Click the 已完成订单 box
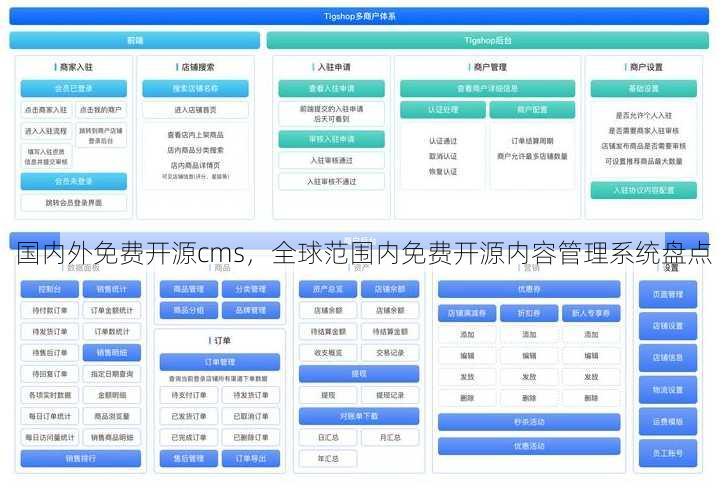Image resolution: width=725 pixels, height=490 pixels. pyautogui.click(x=189, y=438)
